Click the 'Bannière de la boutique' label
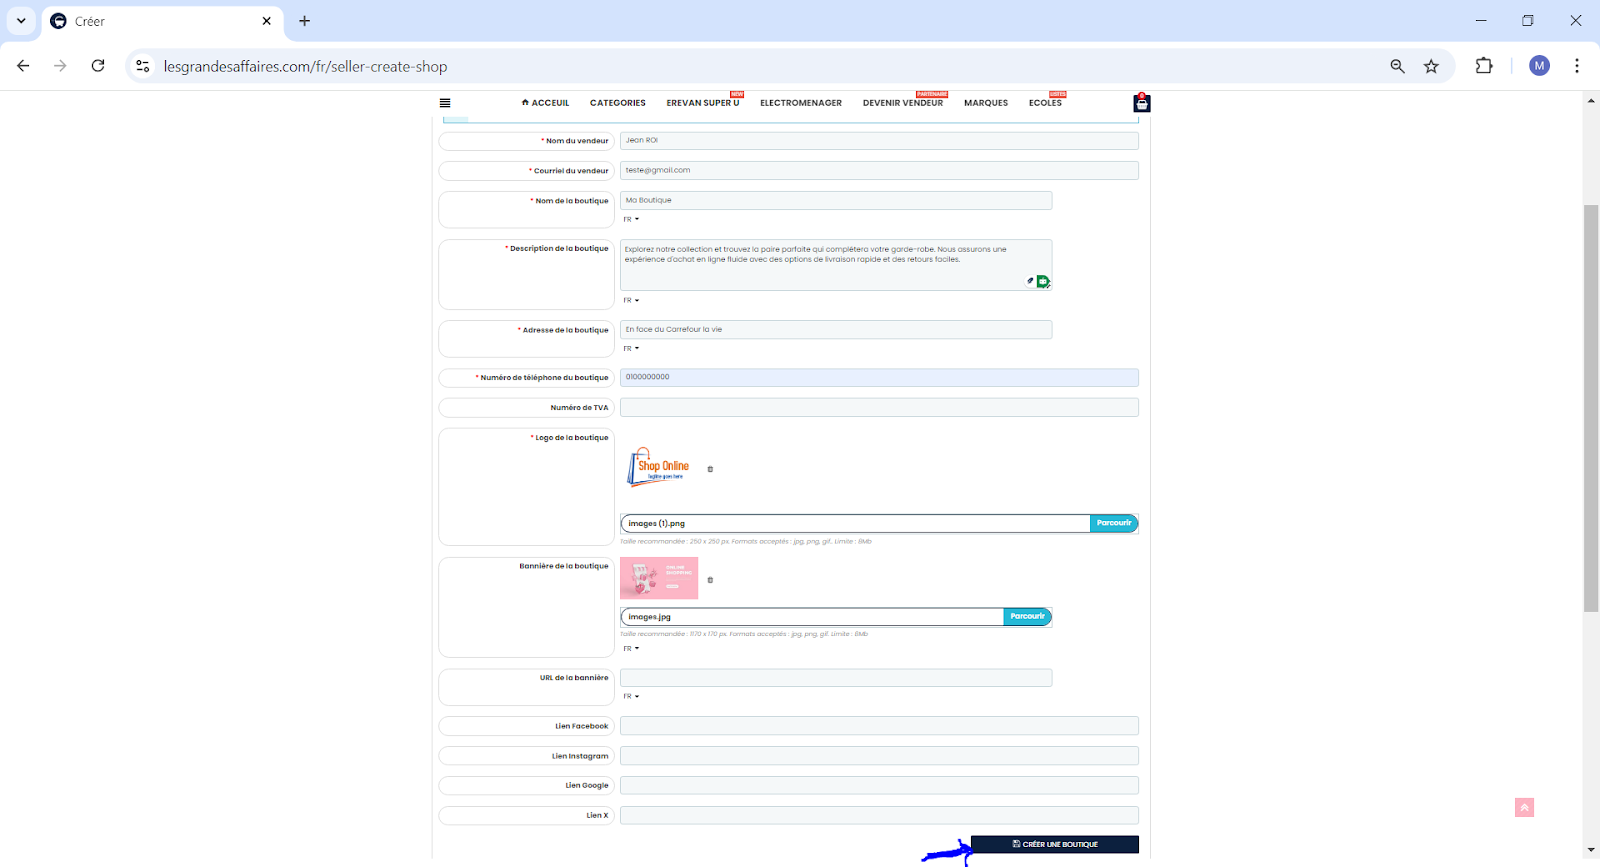The width and height of the screenshot is (1600, 867). (x=563, y=566)
